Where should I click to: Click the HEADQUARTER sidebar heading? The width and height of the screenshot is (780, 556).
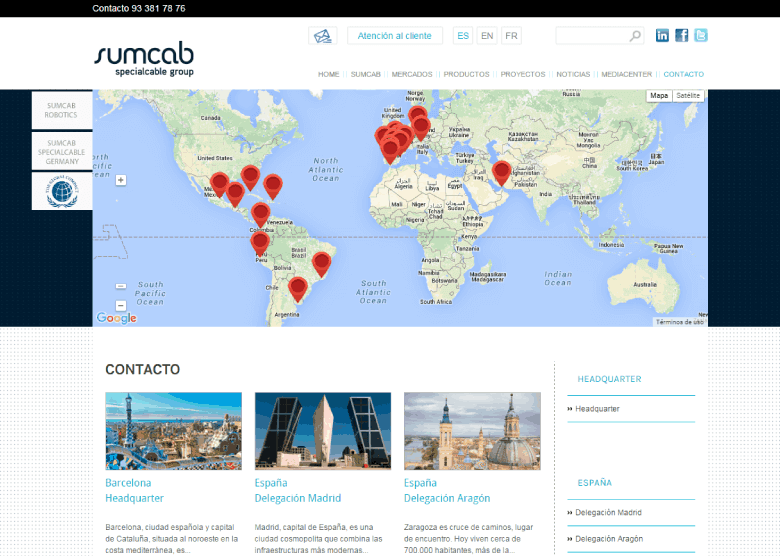(x=609, y=379)
